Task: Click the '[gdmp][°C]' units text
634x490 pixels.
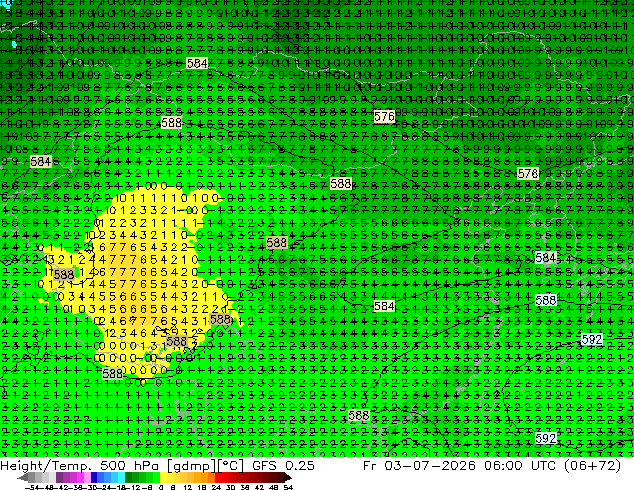Action: (x=206, y=466)
